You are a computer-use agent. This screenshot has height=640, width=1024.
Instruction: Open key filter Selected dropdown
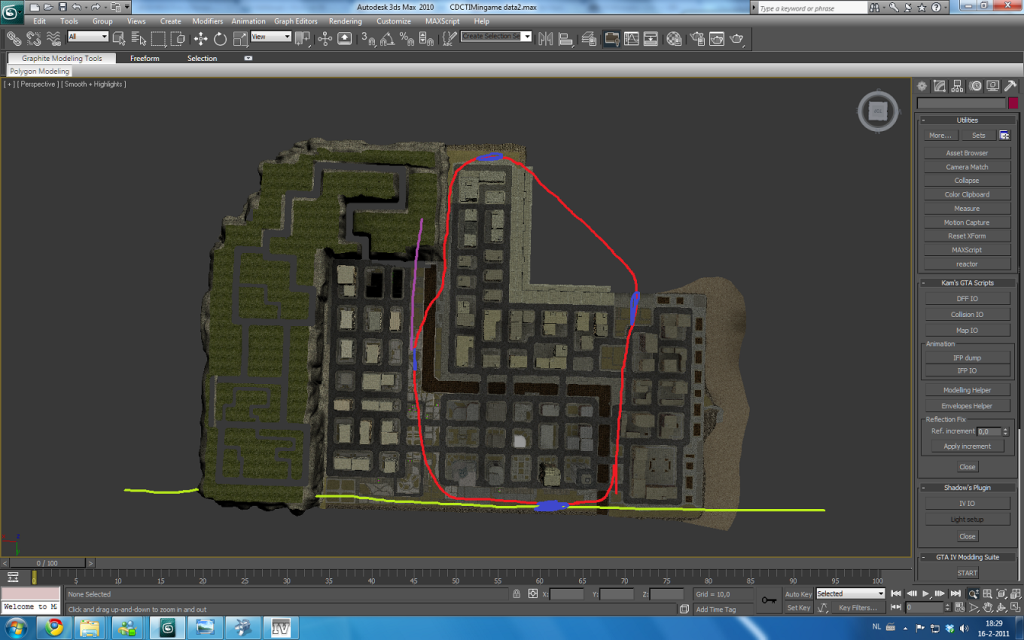click(x=850, y=594)
